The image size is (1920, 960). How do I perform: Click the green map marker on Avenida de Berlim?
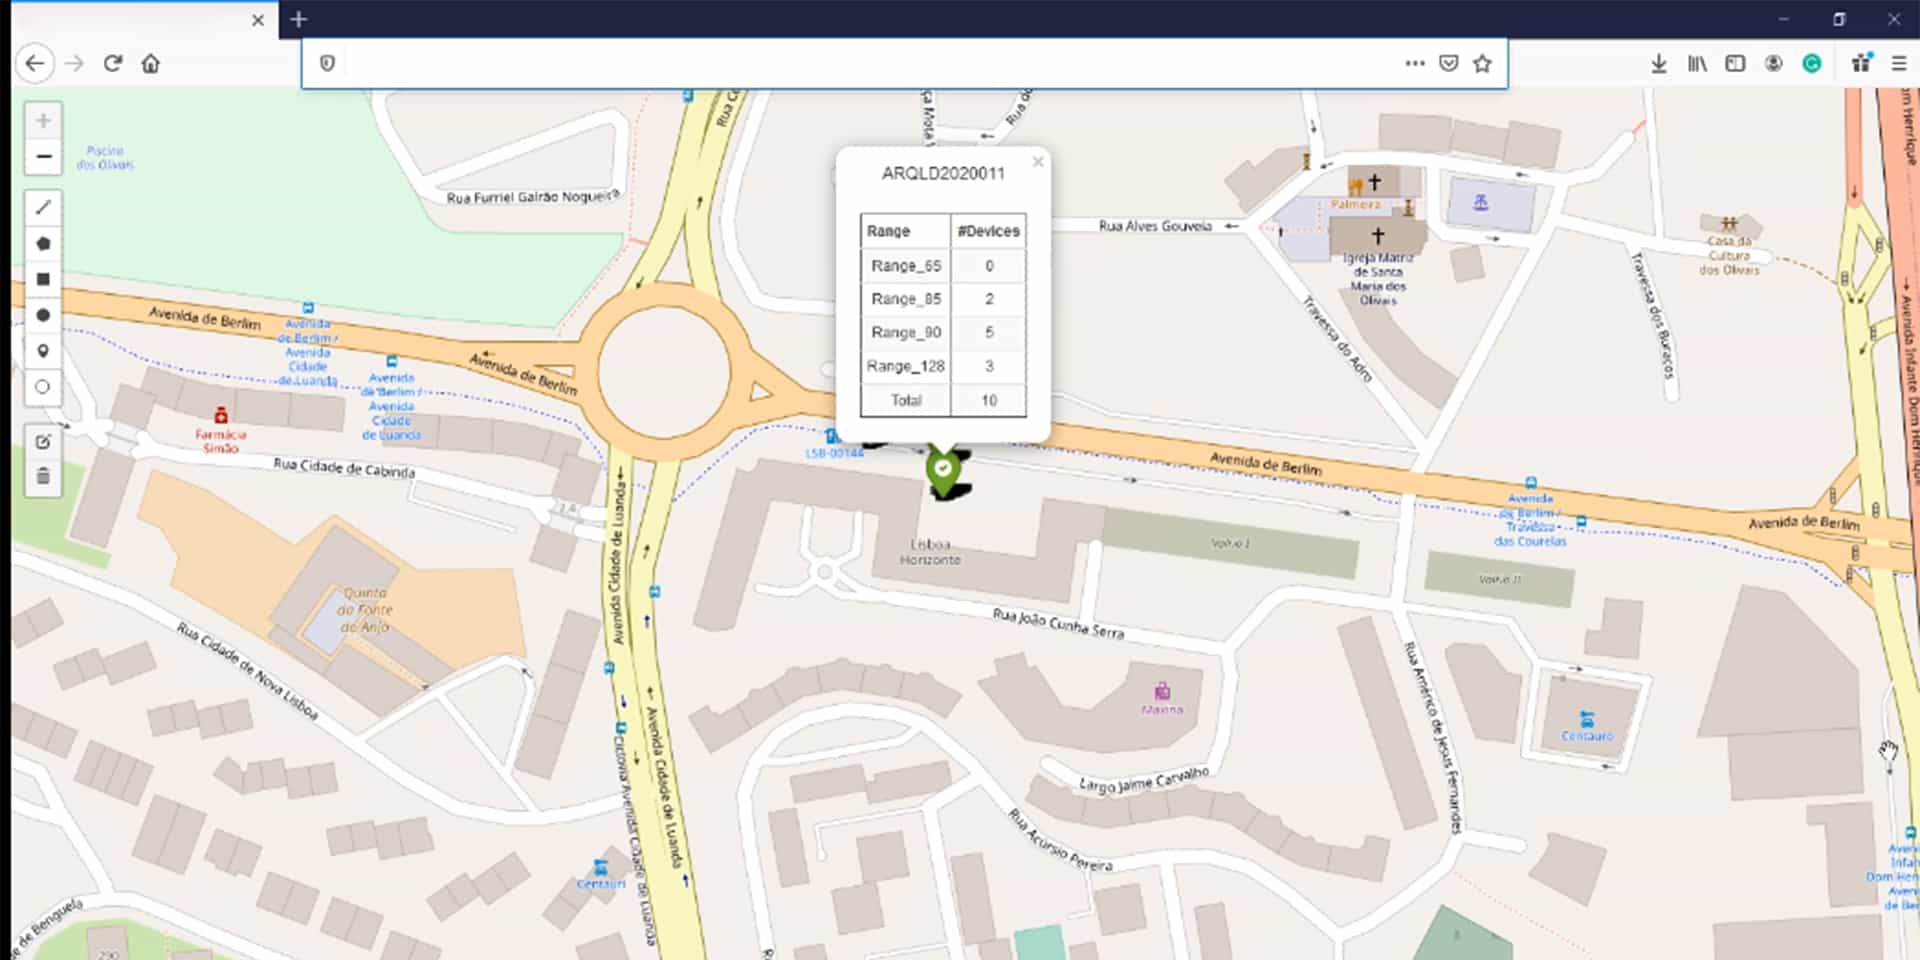(944, 470)
